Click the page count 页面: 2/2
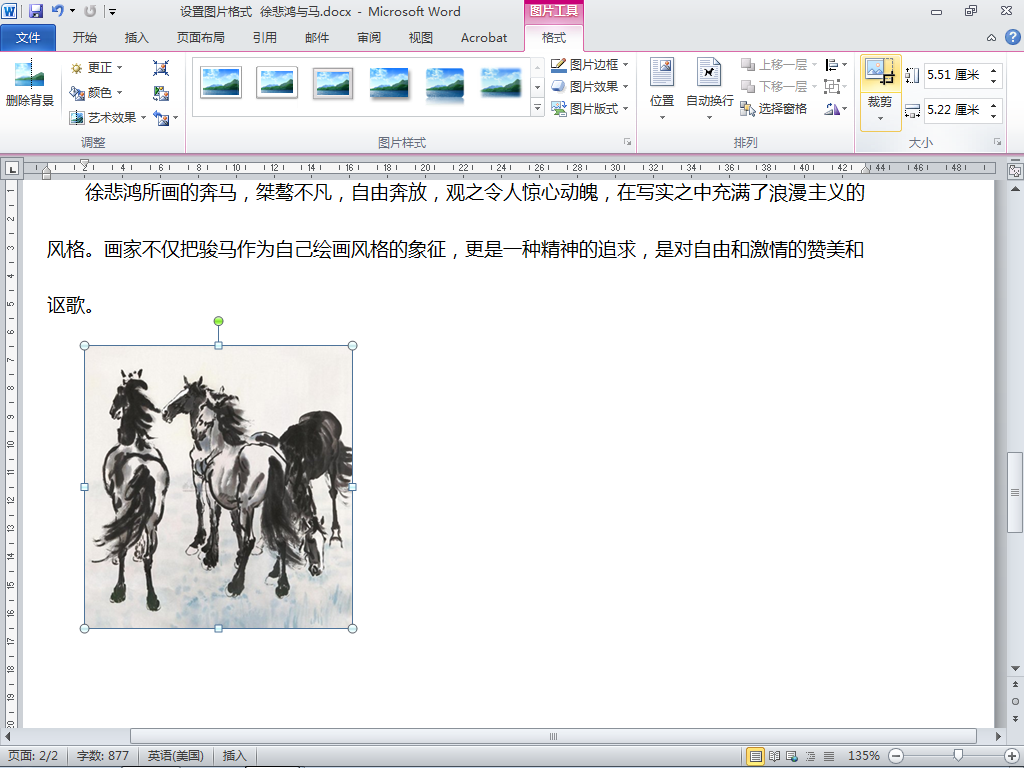Screen dimensions: 1024x768 point(33,756)
